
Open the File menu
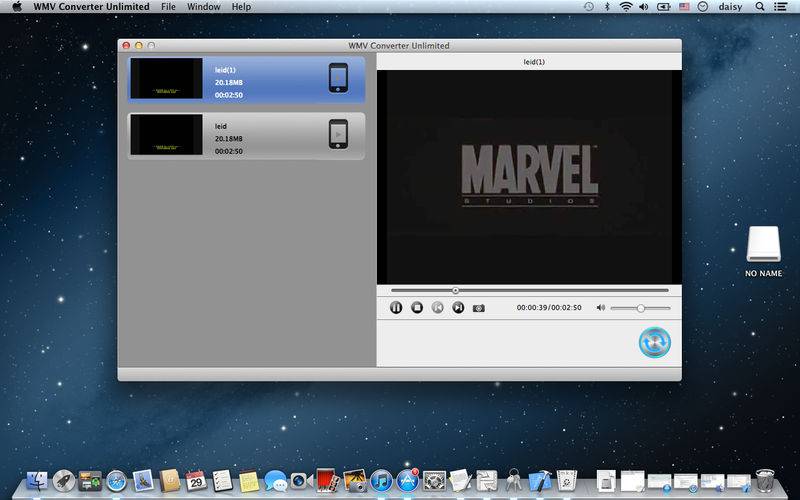(x=168, y=7)
